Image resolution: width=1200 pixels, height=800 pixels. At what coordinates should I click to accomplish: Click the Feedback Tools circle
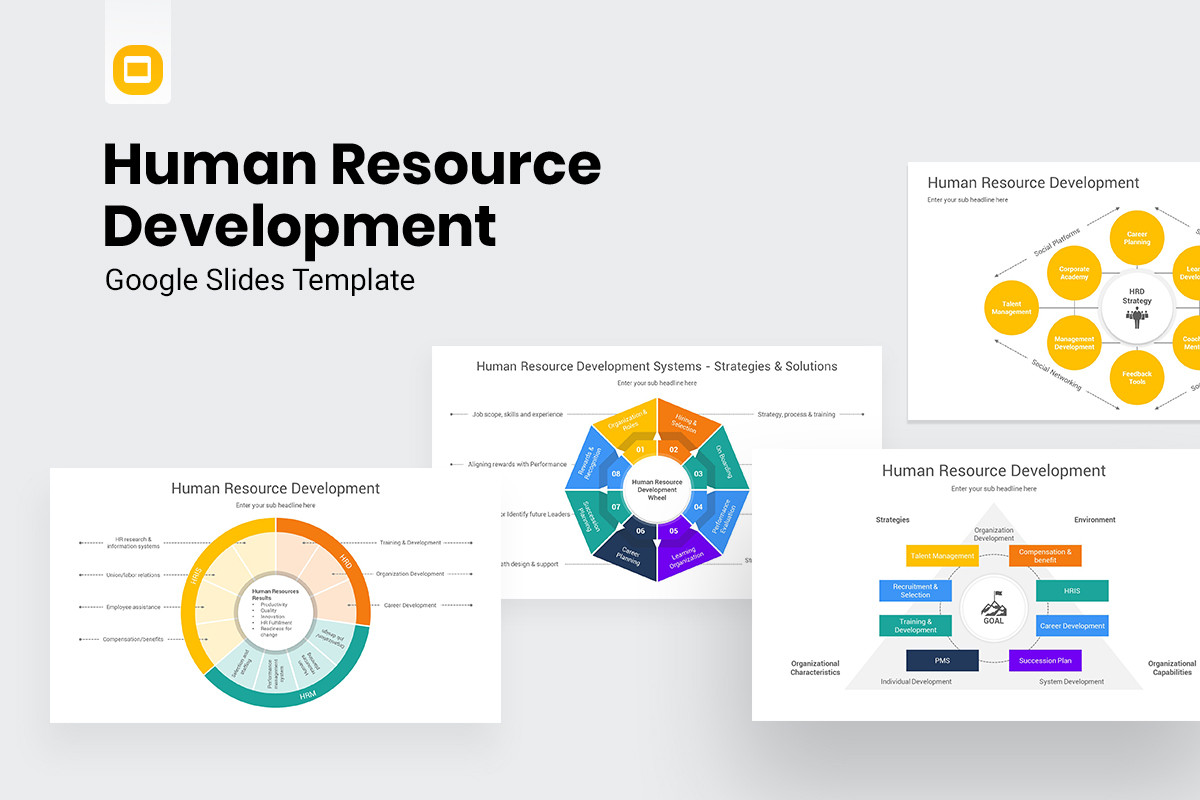(1137, 376)
